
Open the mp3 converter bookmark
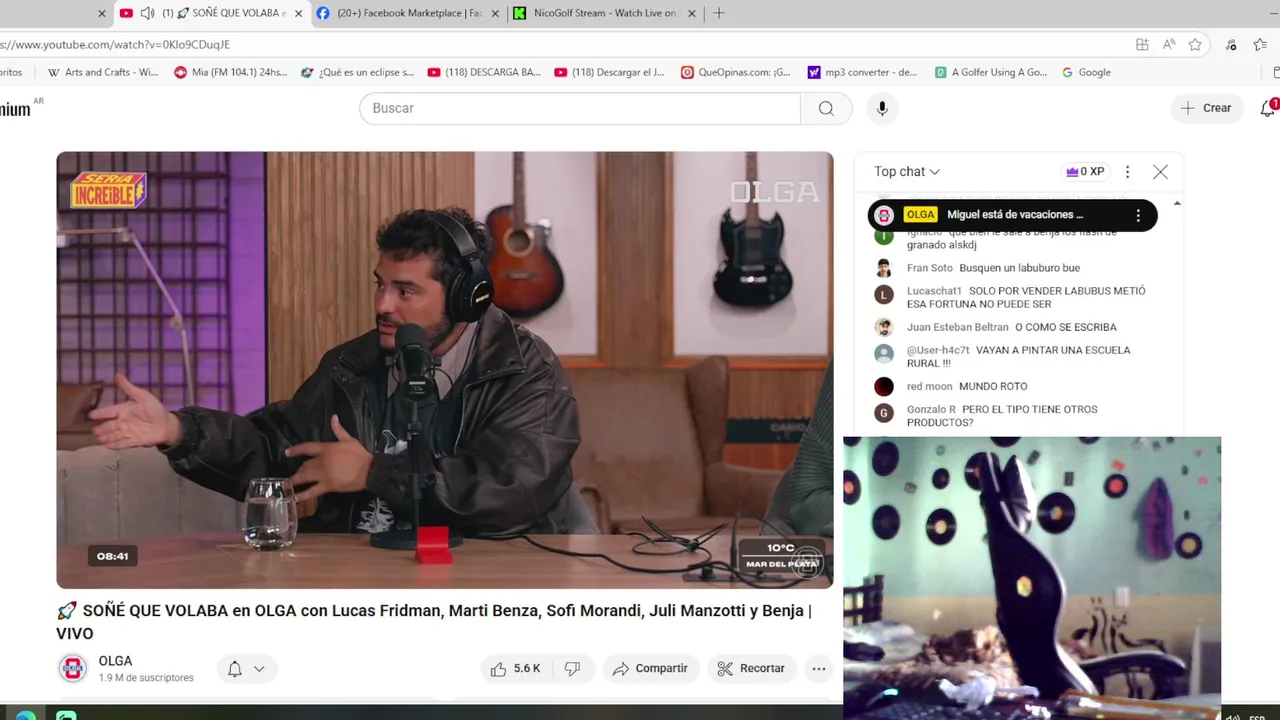(862, 72)
